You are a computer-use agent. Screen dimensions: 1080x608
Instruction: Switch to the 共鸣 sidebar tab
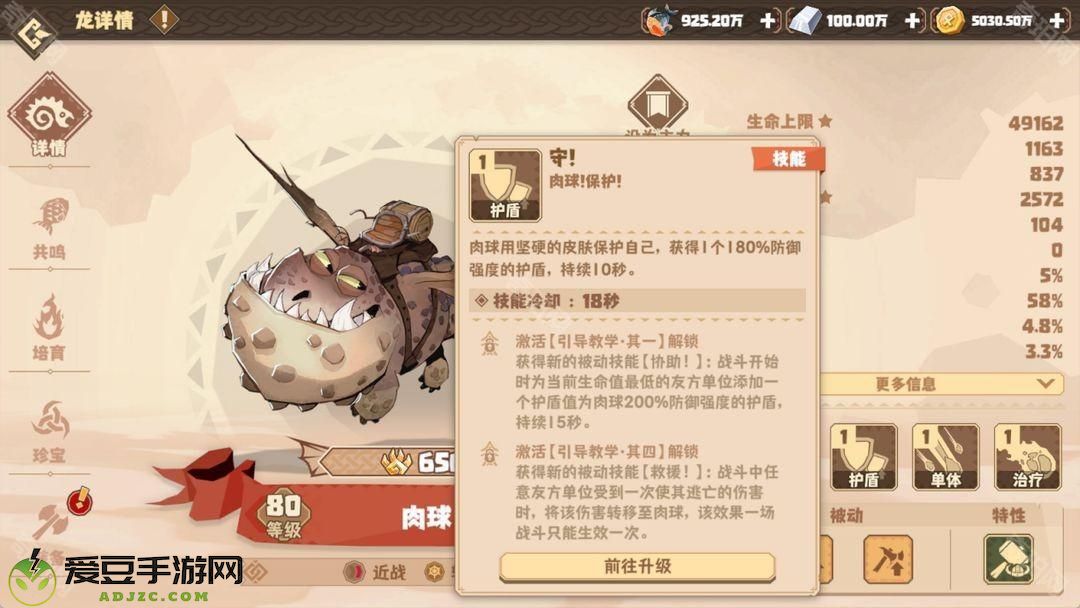(x=49, y=229)
